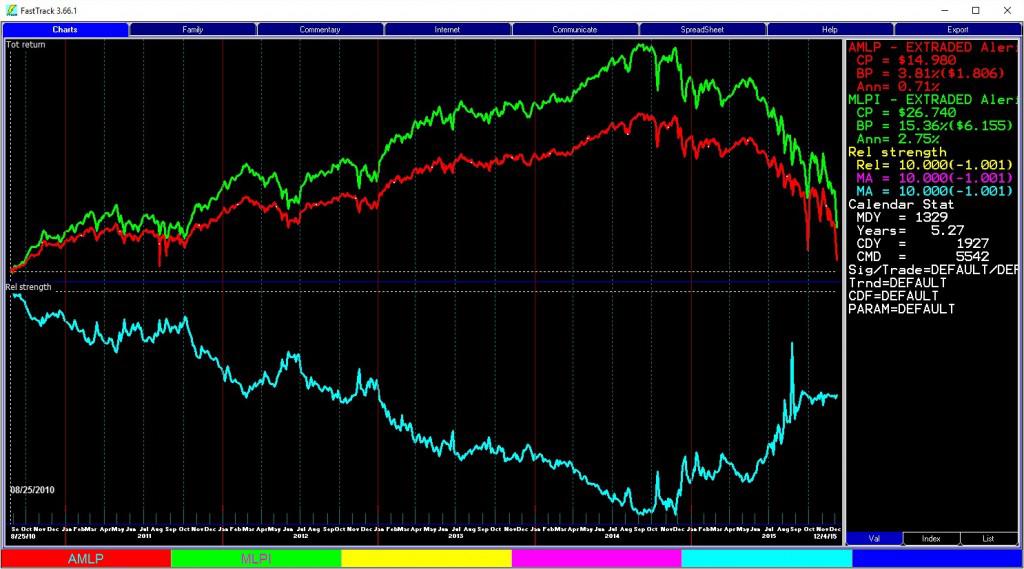Click the CMD = 5542 value
This screenshot has width=1024, height=569.
(923, 256)
